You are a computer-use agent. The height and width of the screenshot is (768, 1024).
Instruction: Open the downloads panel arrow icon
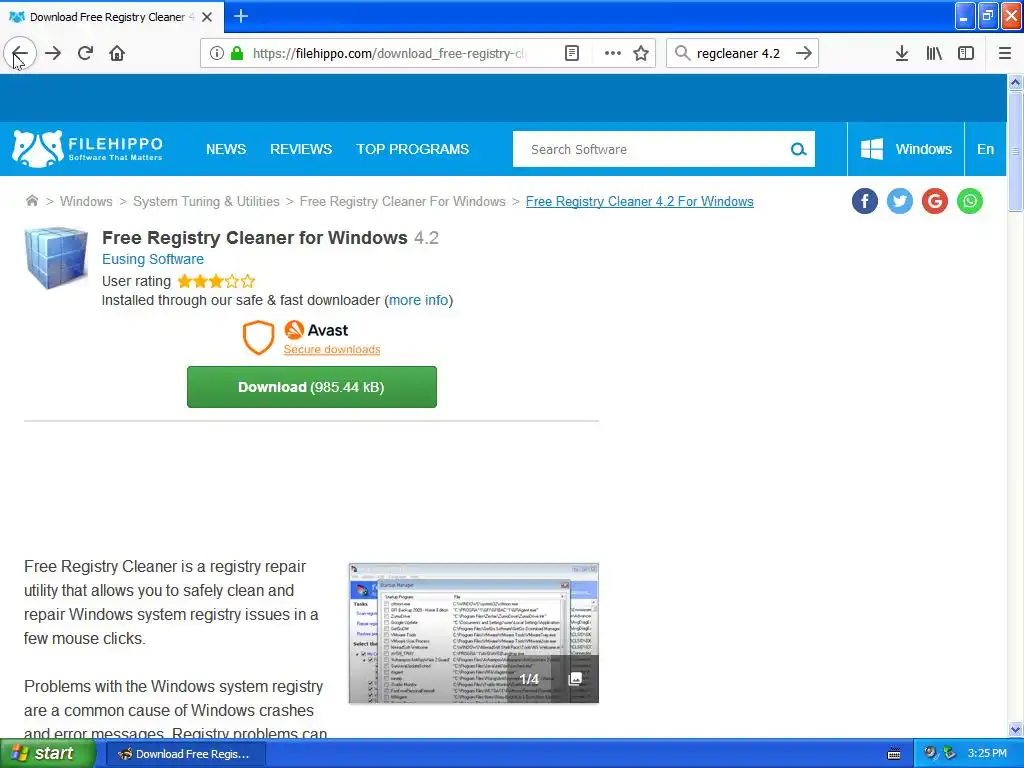coord(902,54)
